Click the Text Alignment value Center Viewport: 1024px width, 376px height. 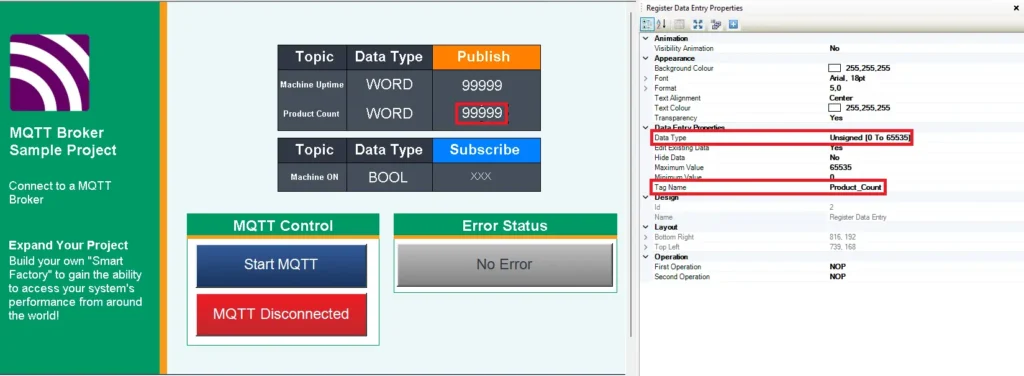pyautogui.click(x=840, y=98)
